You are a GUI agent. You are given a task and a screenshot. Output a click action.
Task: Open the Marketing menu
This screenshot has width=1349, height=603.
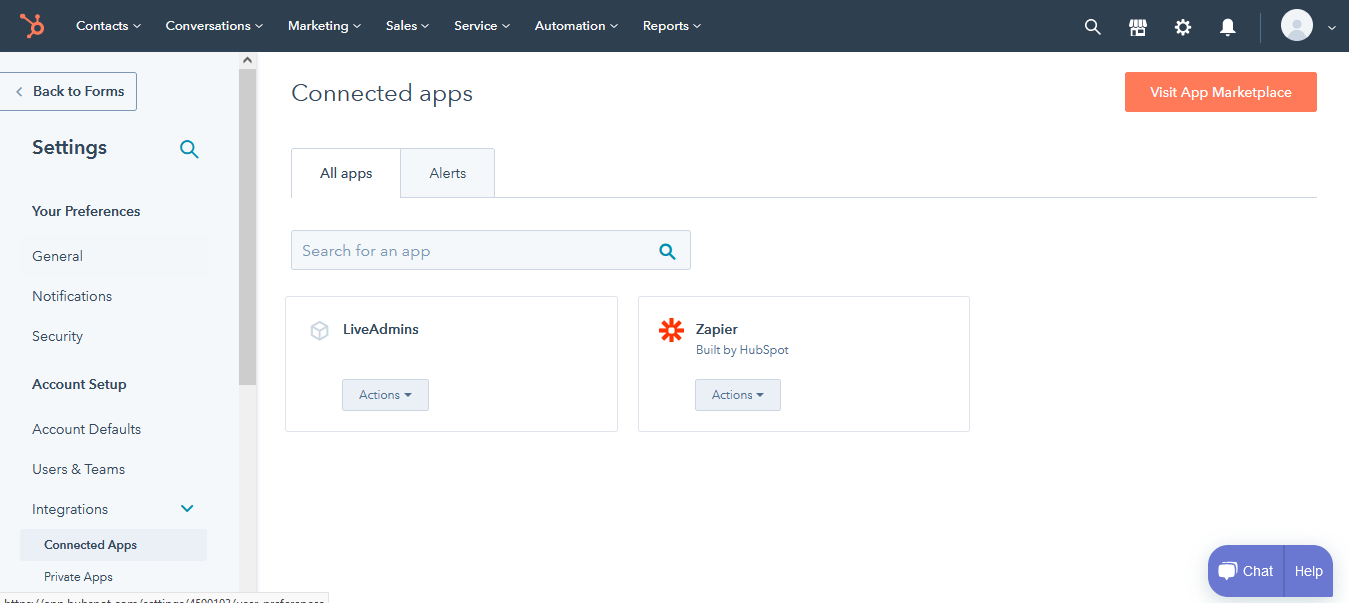324,26
